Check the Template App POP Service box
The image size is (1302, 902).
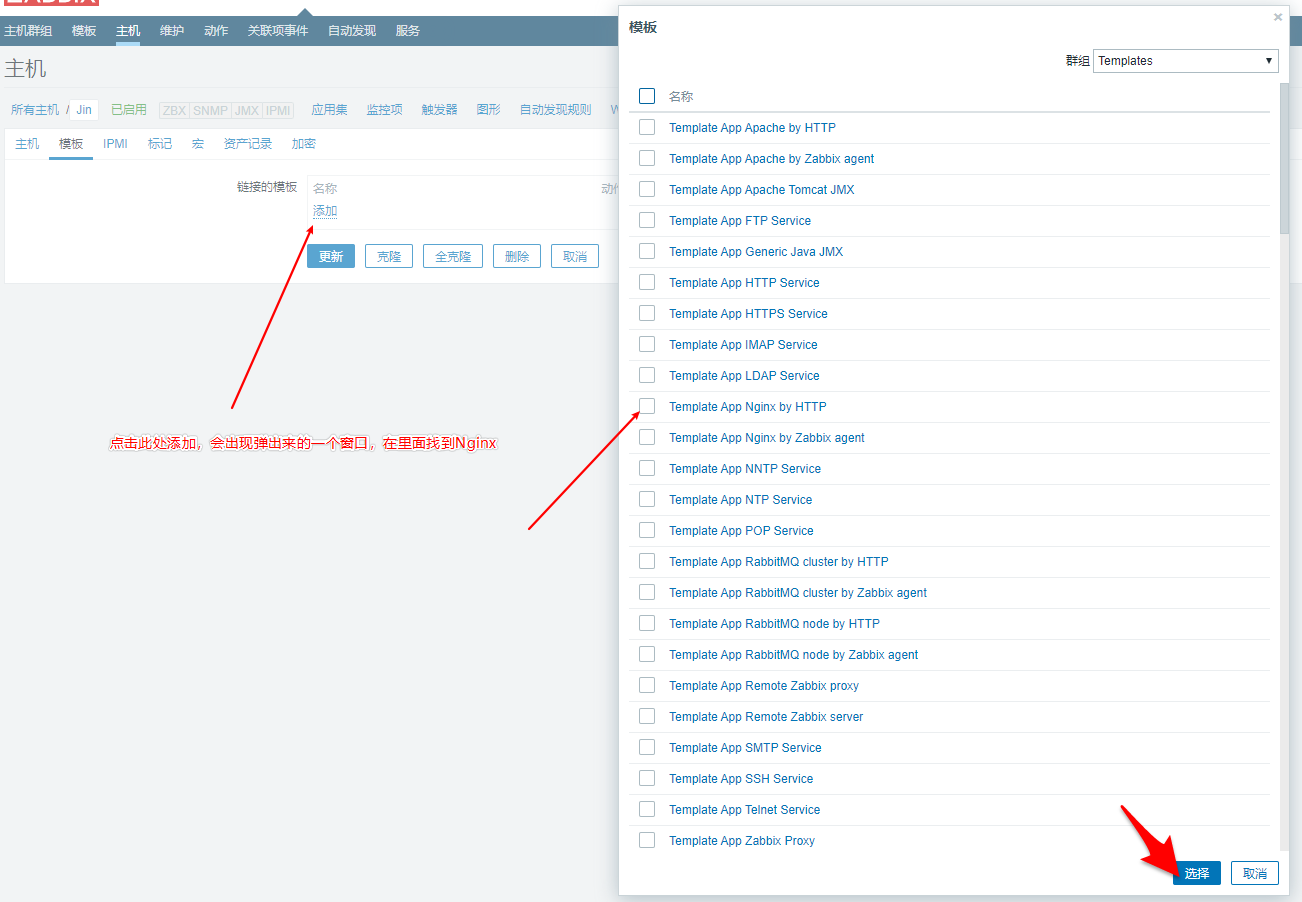647,530
